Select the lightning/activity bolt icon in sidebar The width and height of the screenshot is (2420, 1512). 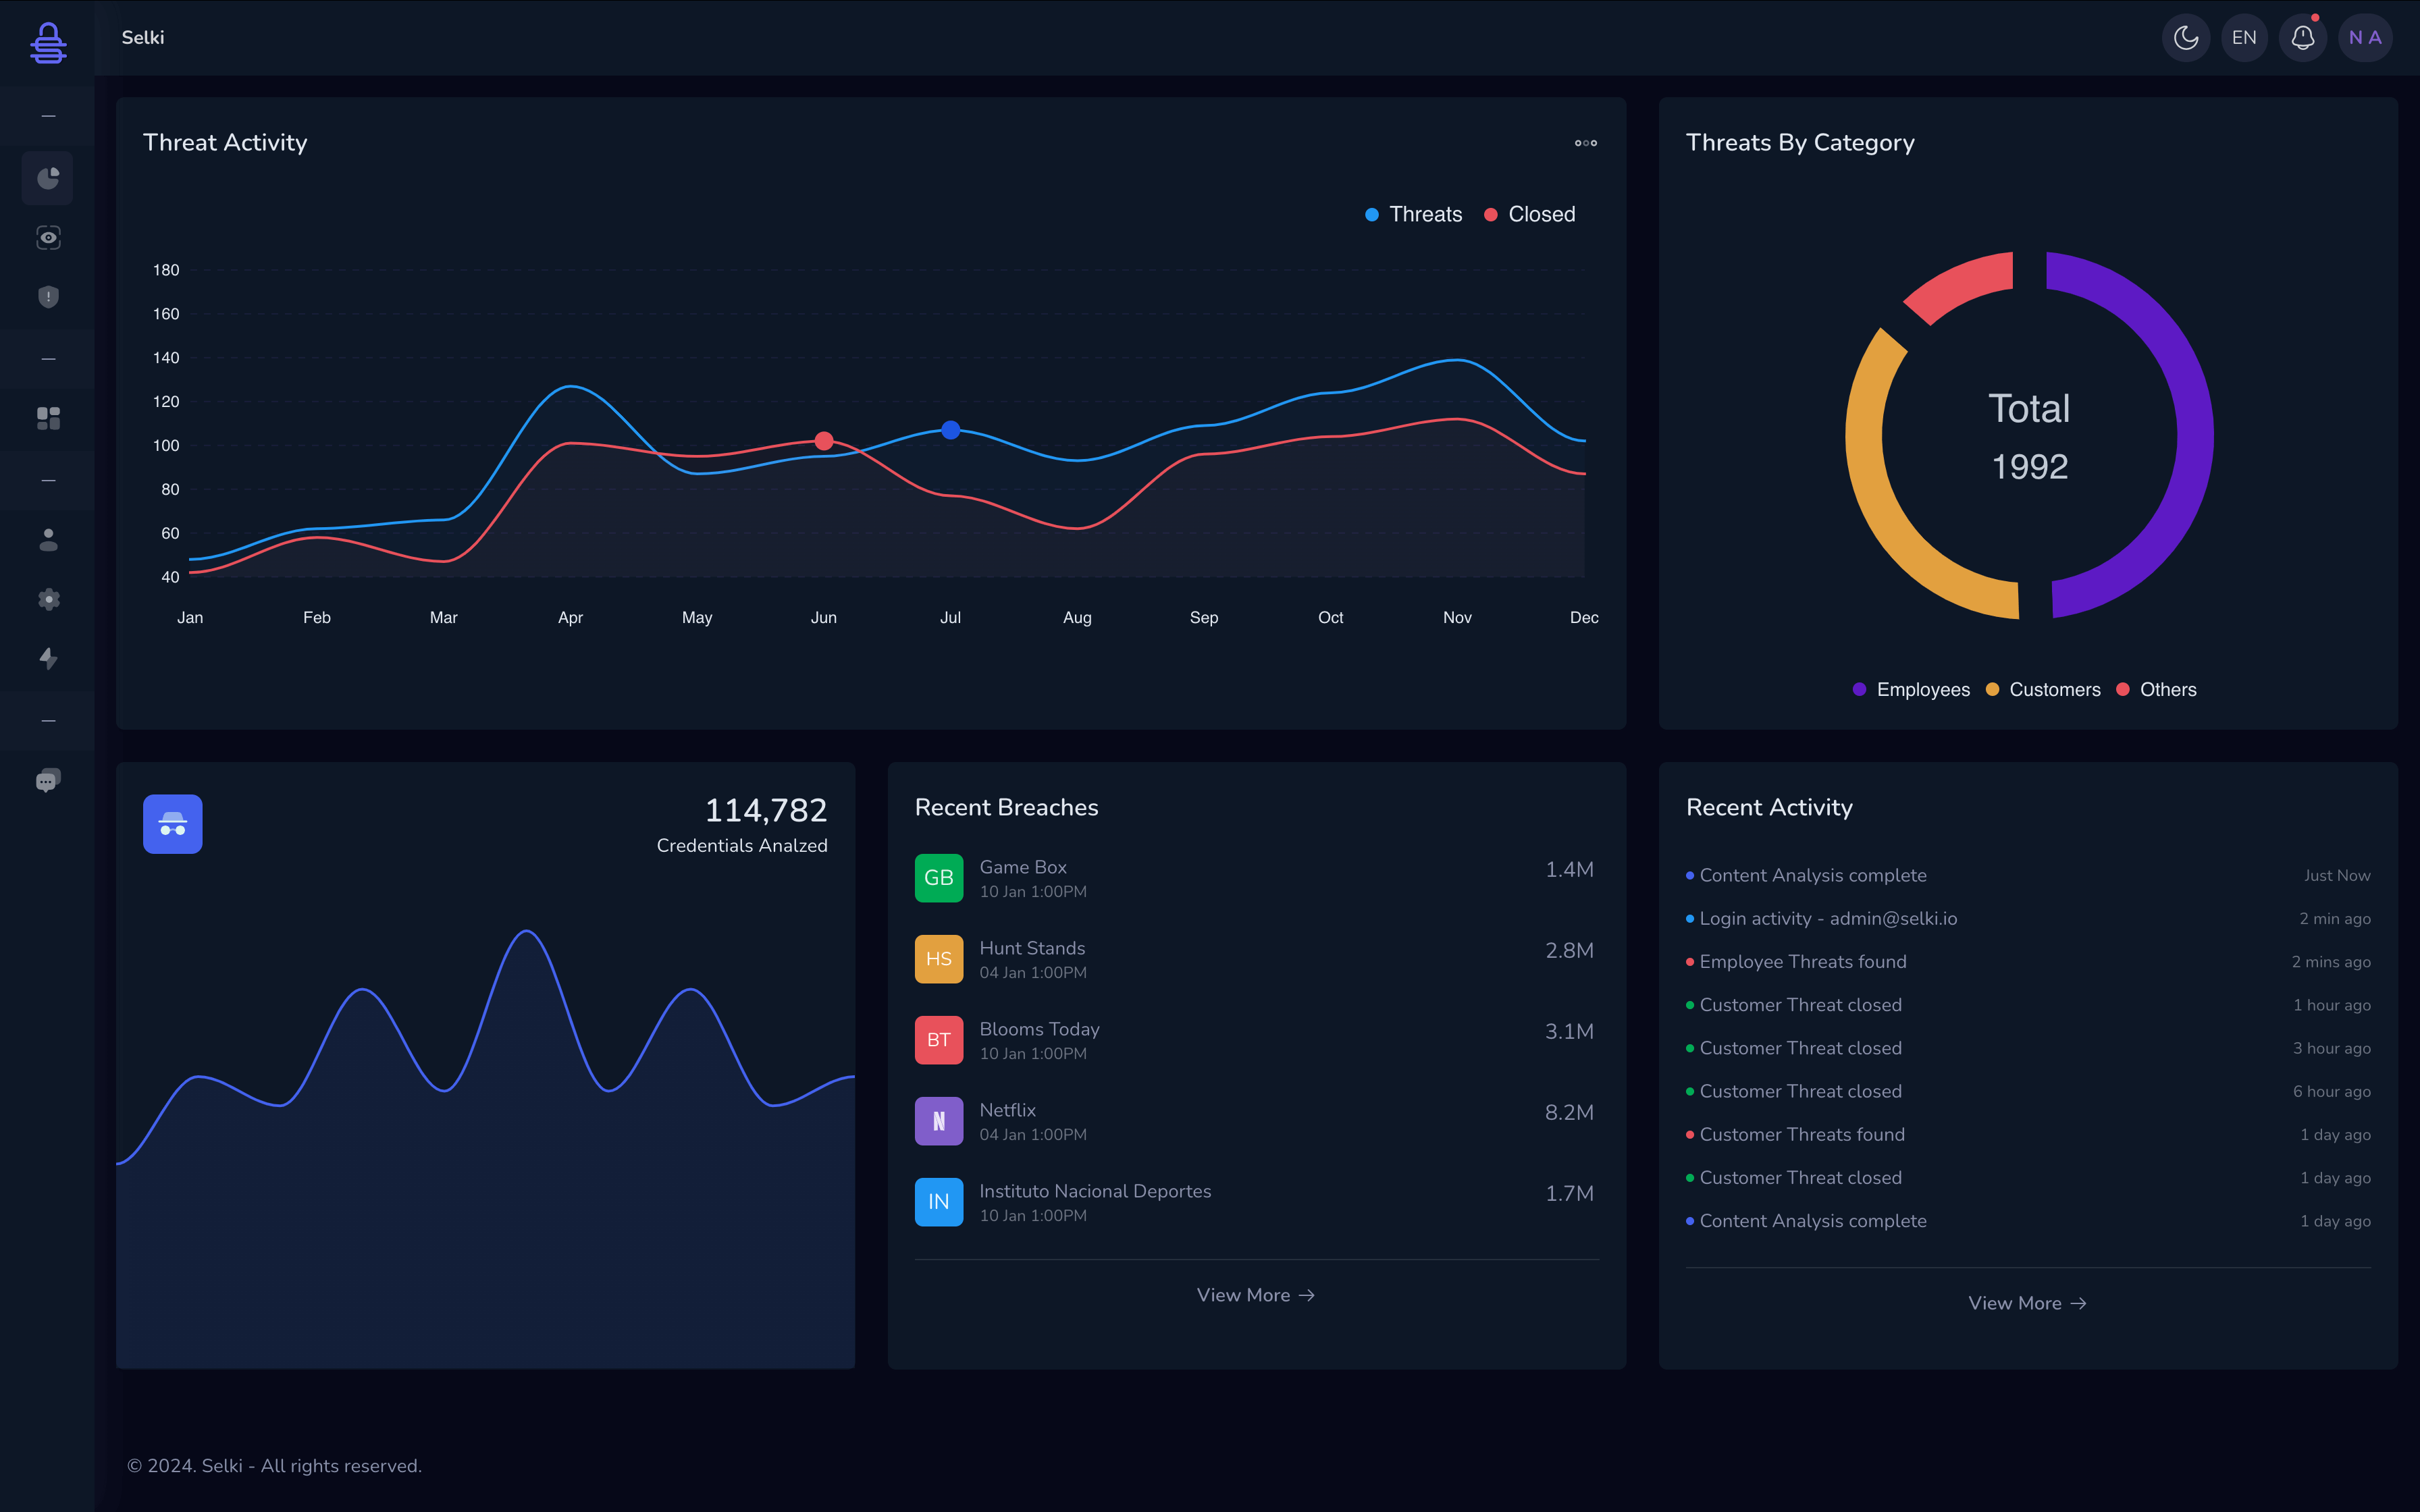pyautogui.click(x=47, y=658)
